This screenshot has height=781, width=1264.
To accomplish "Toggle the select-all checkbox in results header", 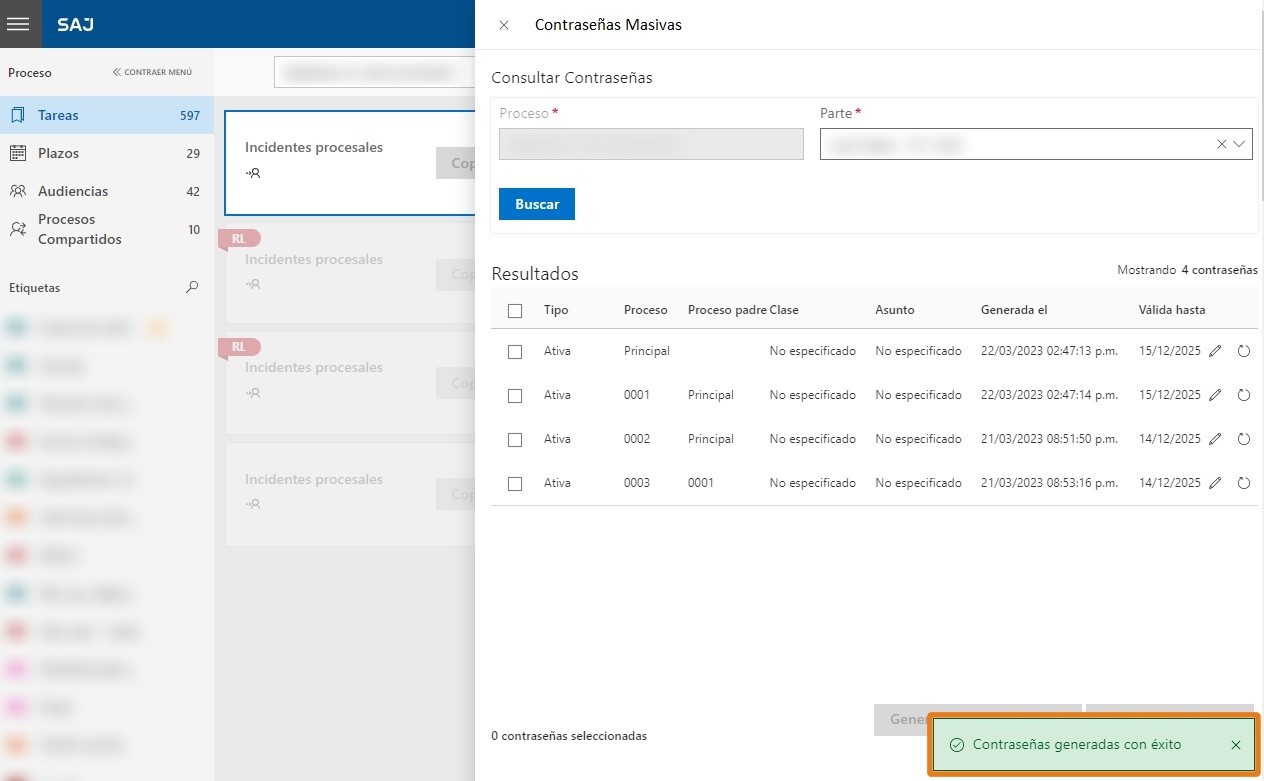I will coord(515,311).
